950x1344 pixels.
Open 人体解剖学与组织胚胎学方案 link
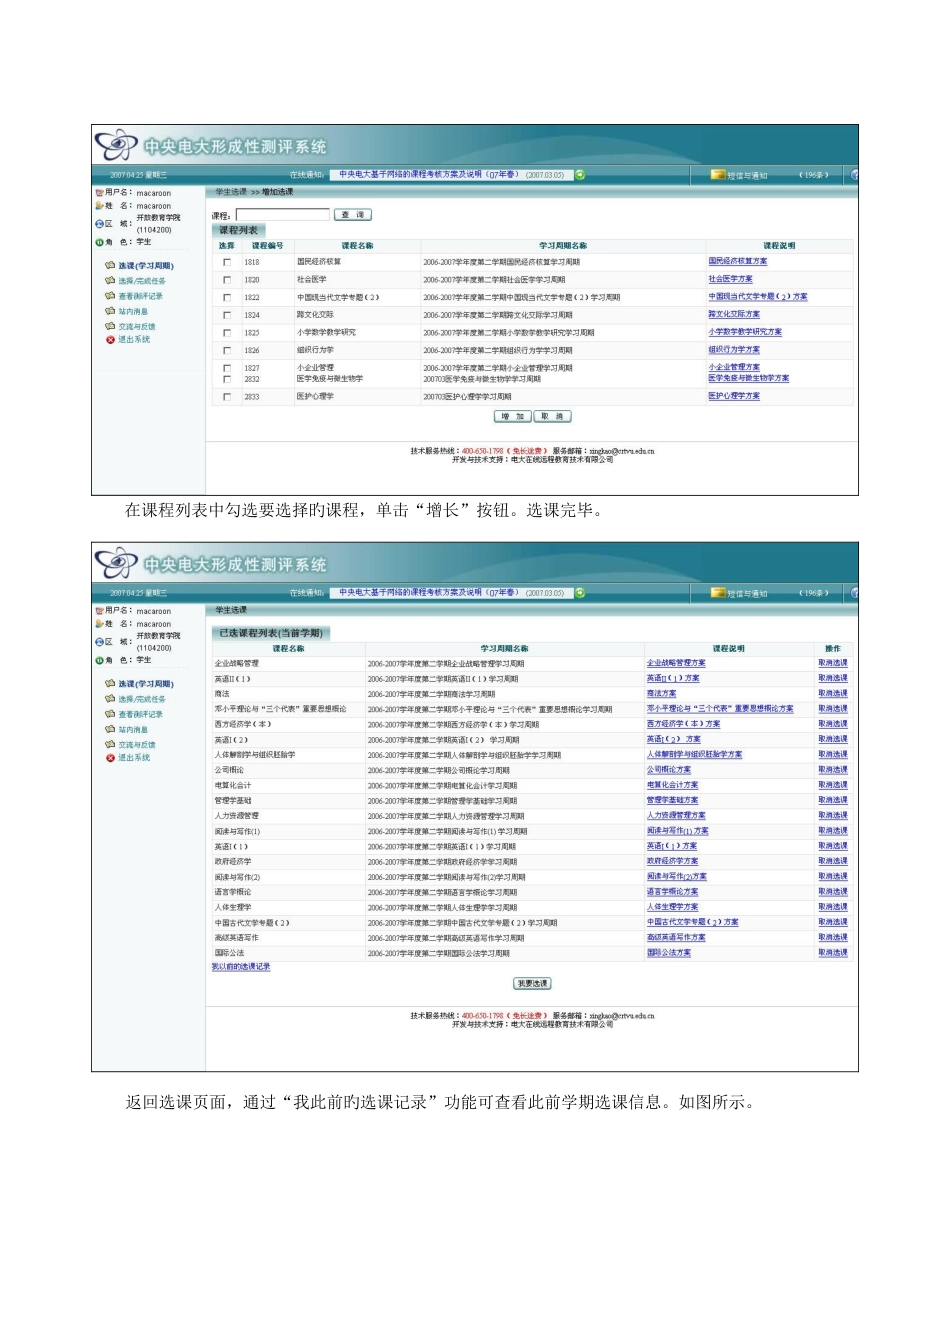click(695, 755)
